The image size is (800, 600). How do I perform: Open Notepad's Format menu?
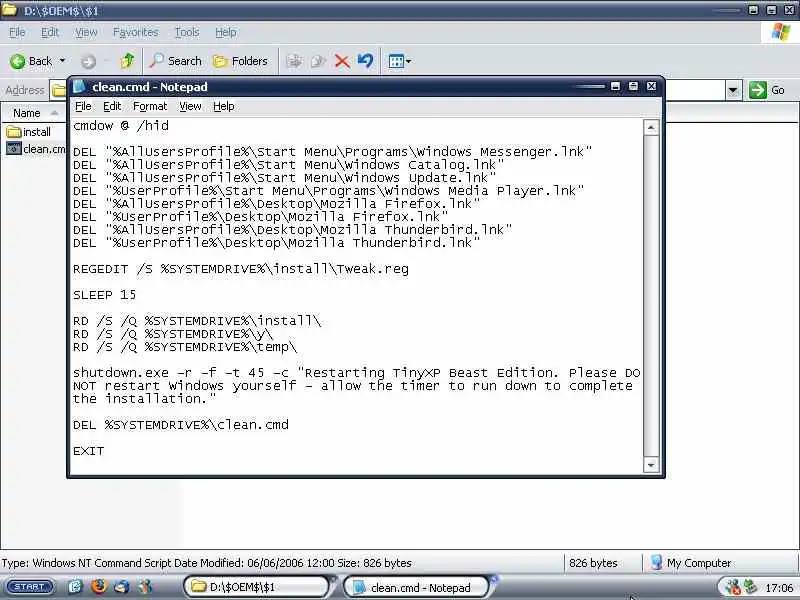tap(150, 106)
